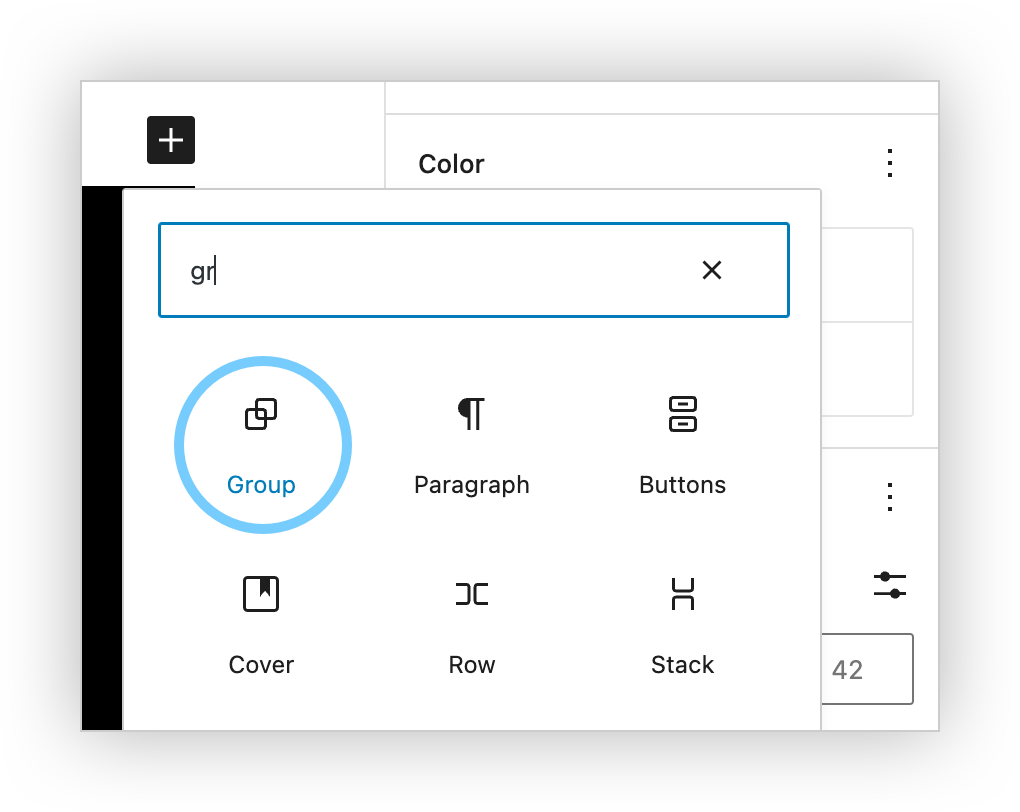Click the "Color" panel heading
1020x812 pixels.
click(451, 164)
